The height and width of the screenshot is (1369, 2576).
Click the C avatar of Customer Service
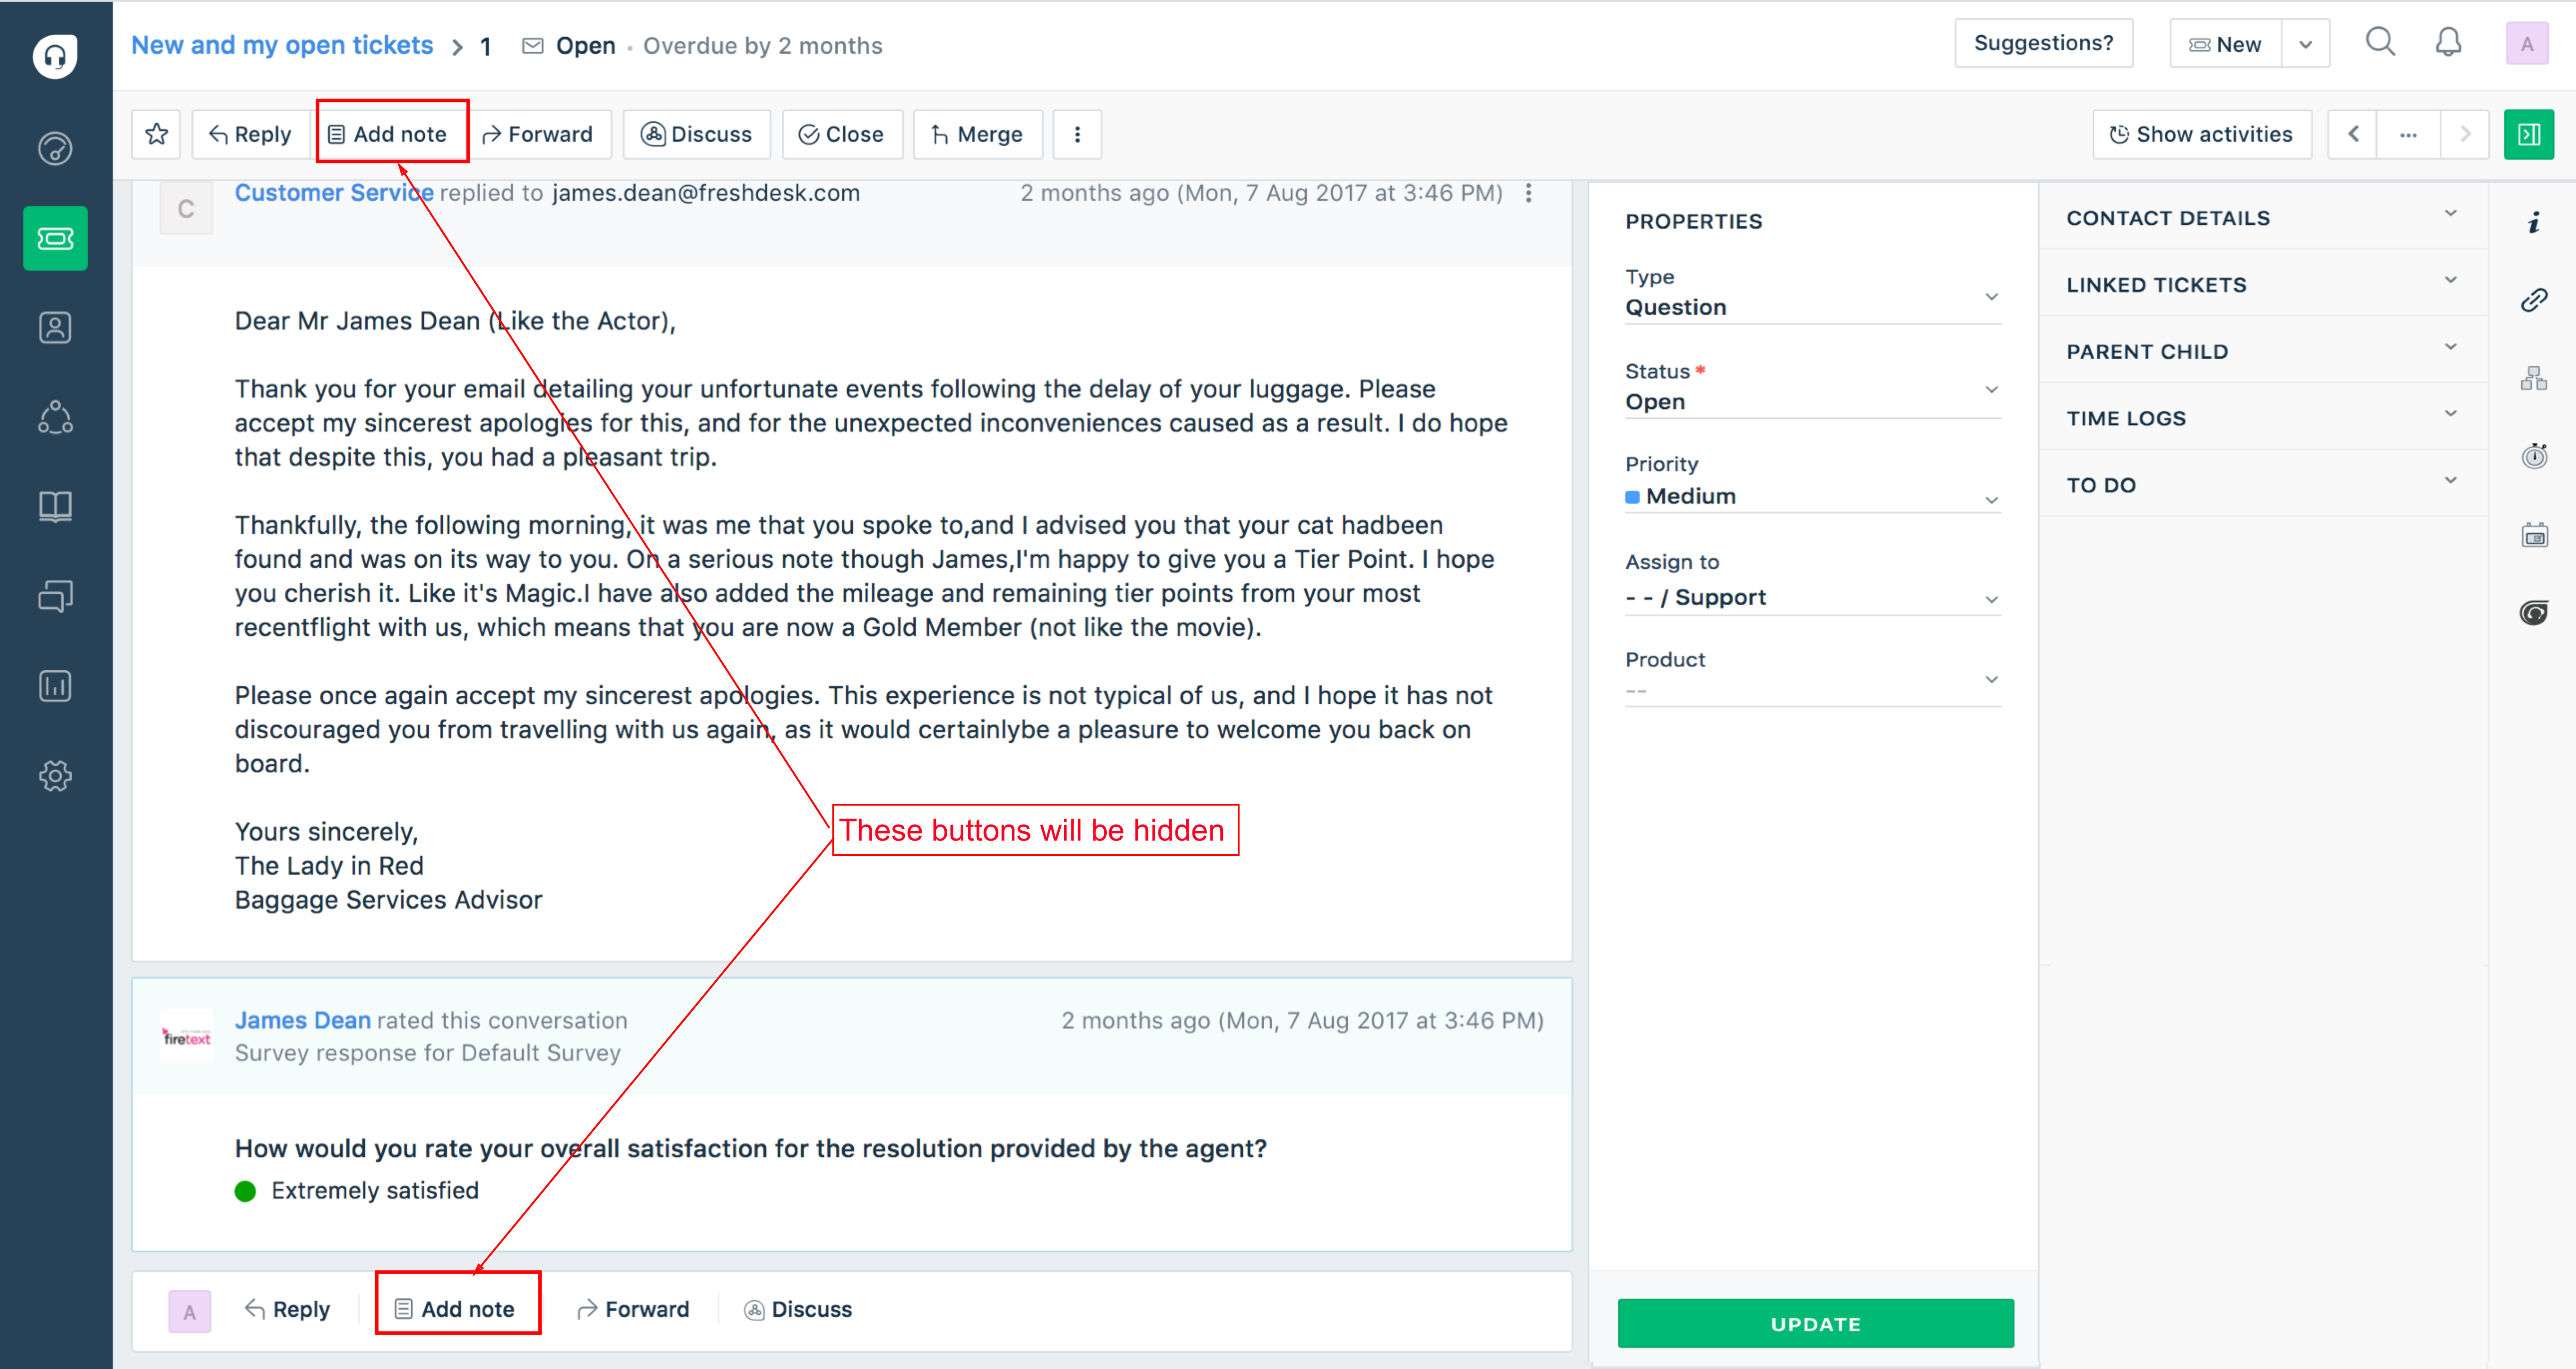186,209
